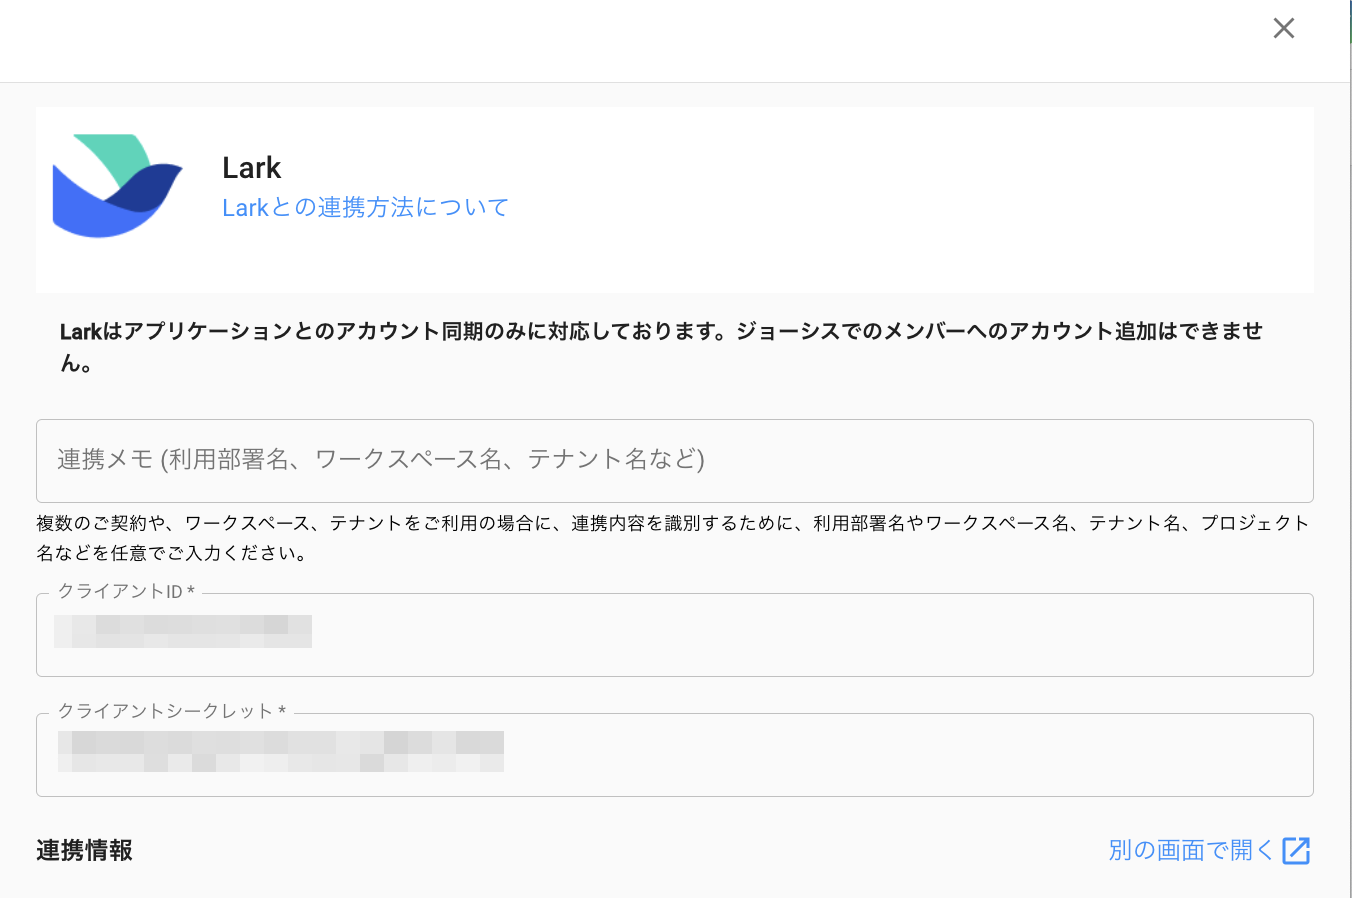Viewport: 1352px width, 898px height.
Task: Click the 別の画面で開く link text
Action: [1190, 850]
